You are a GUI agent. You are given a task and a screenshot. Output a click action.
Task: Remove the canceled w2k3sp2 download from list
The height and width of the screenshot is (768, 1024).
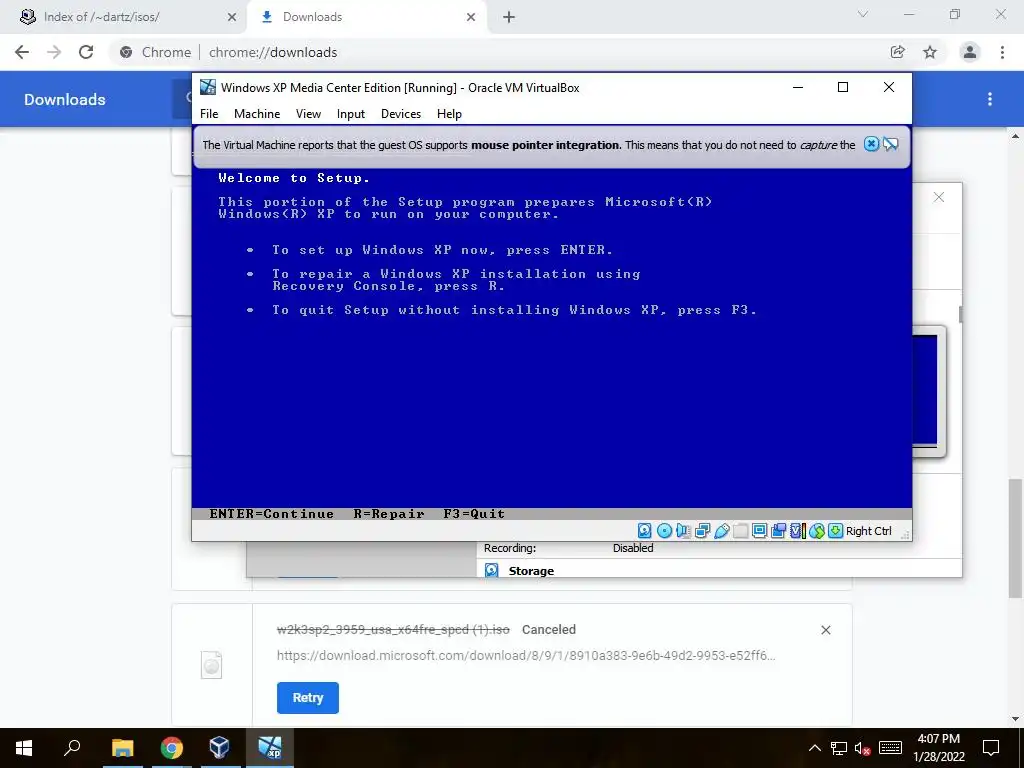(825, 630)
